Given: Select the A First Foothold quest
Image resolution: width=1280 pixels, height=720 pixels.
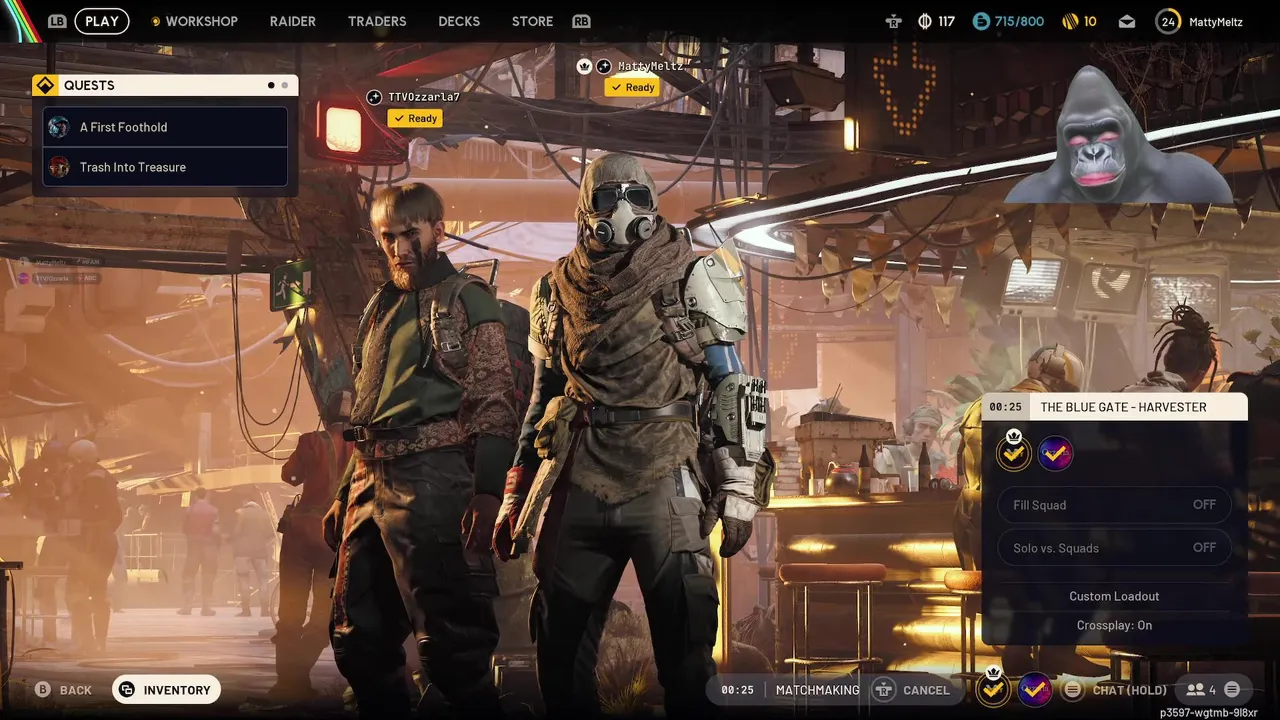Looking at the screenshot, I should (166, 127).
